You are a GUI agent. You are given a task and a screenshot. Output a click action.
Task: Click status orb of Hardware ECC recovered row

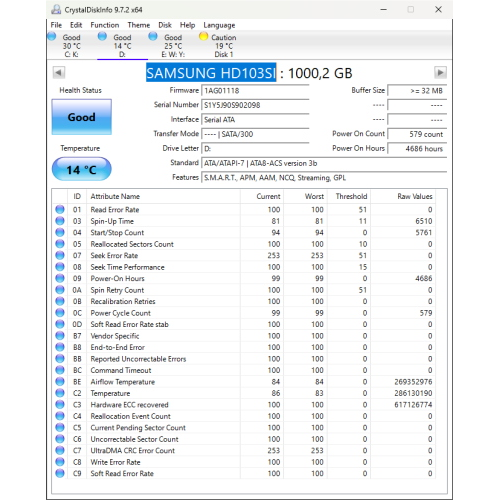coord(60,405)
